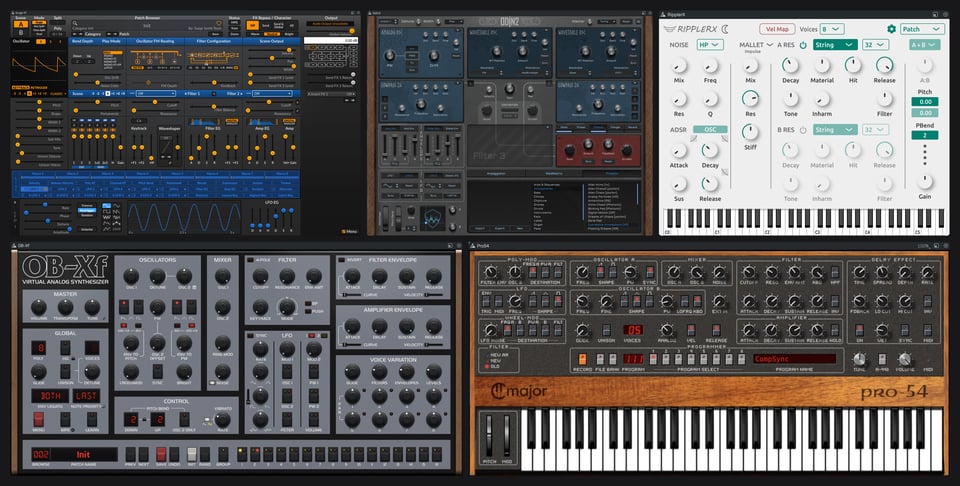Viewport: 960px width, 486px height.
Task: Click NEXT patch switch in OB-Xf
Action: click(143, 454)
